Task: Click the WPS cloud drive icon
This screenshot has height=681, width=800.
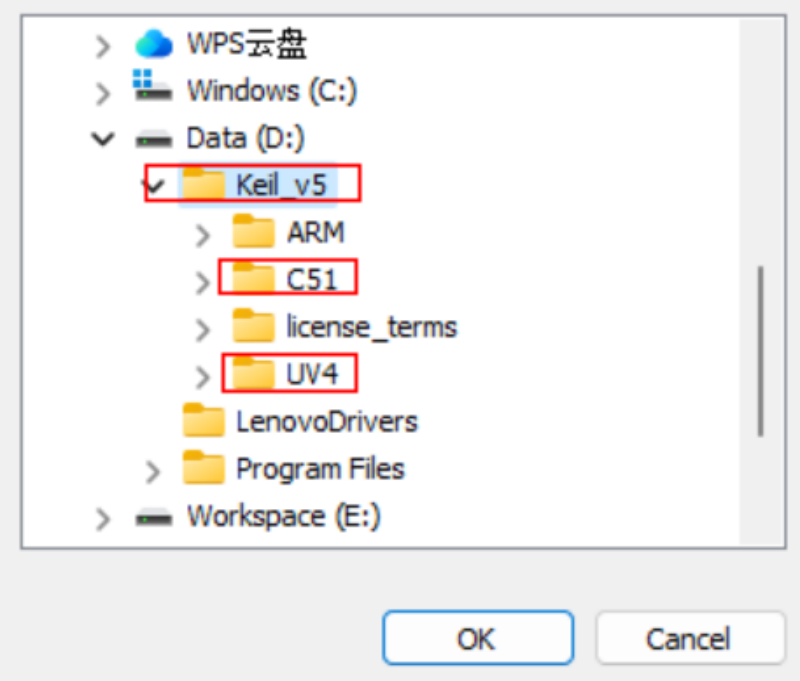Action: [x=154, y=44]
